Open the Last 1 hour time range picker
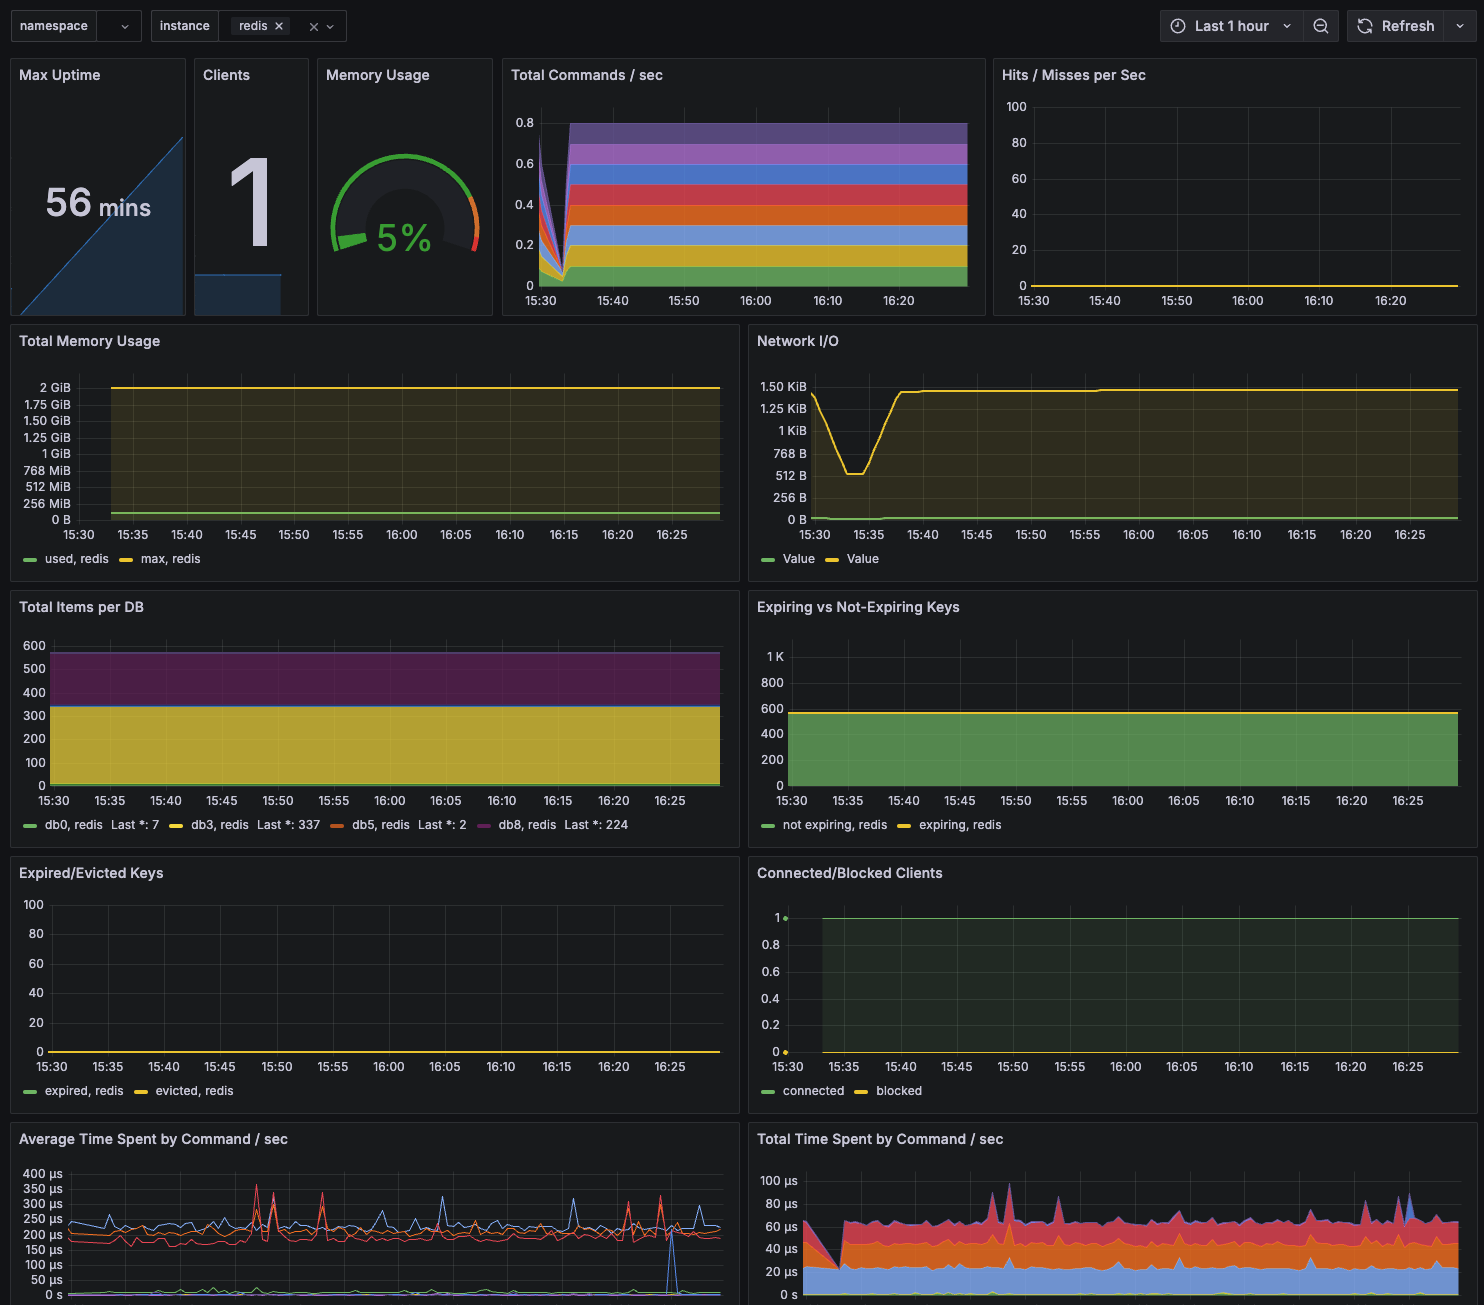 1231,26
